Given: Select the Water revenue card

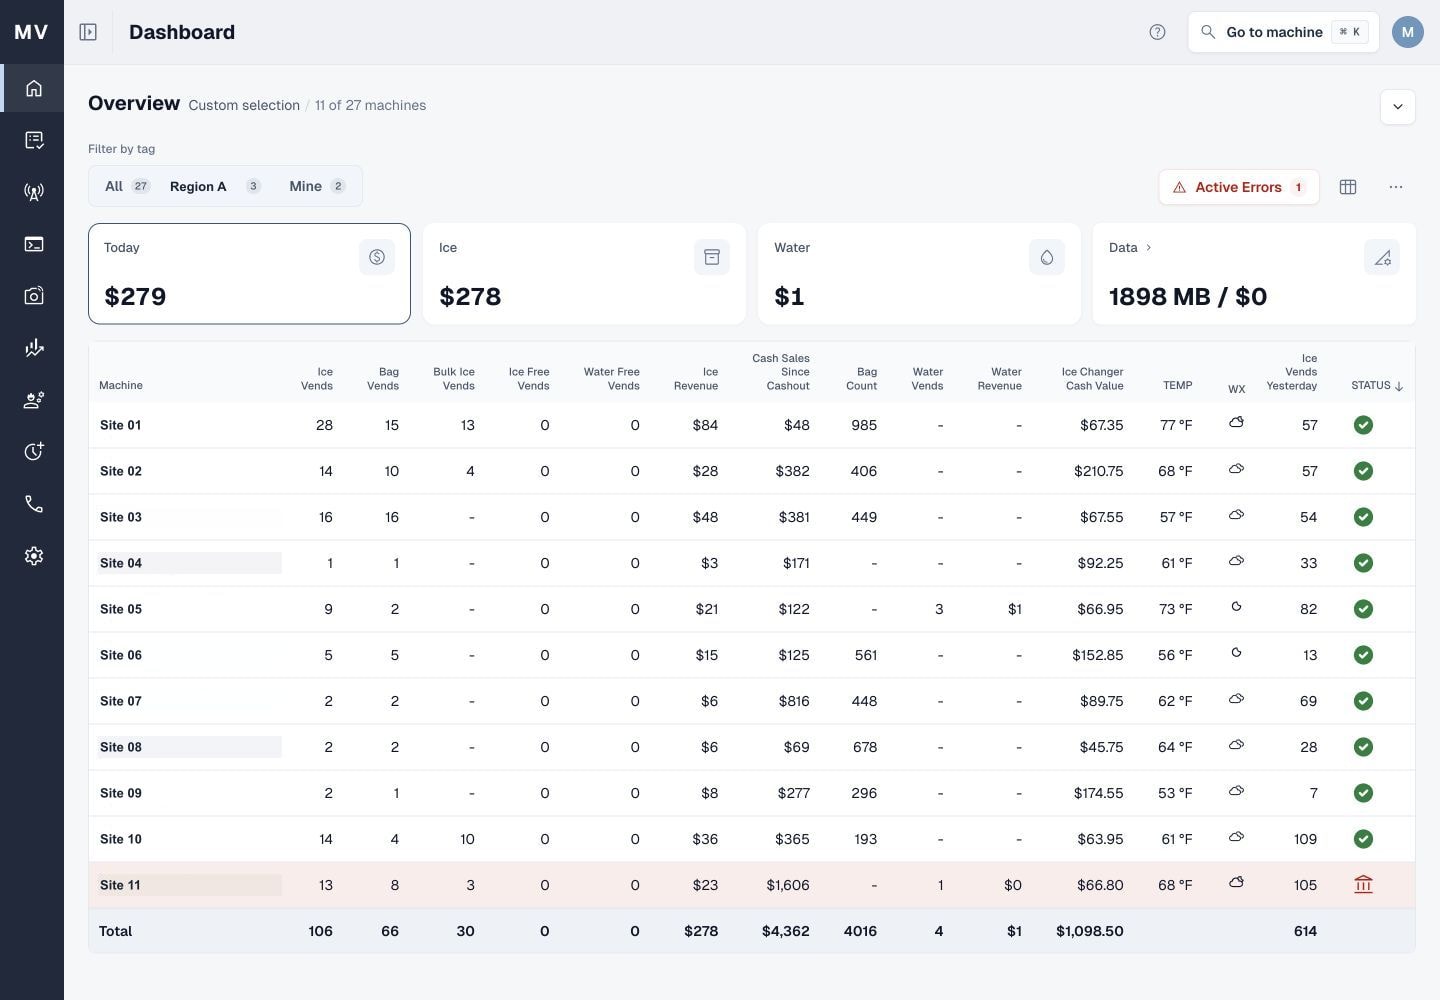Looking at the screenshot, I should (919, 274).
